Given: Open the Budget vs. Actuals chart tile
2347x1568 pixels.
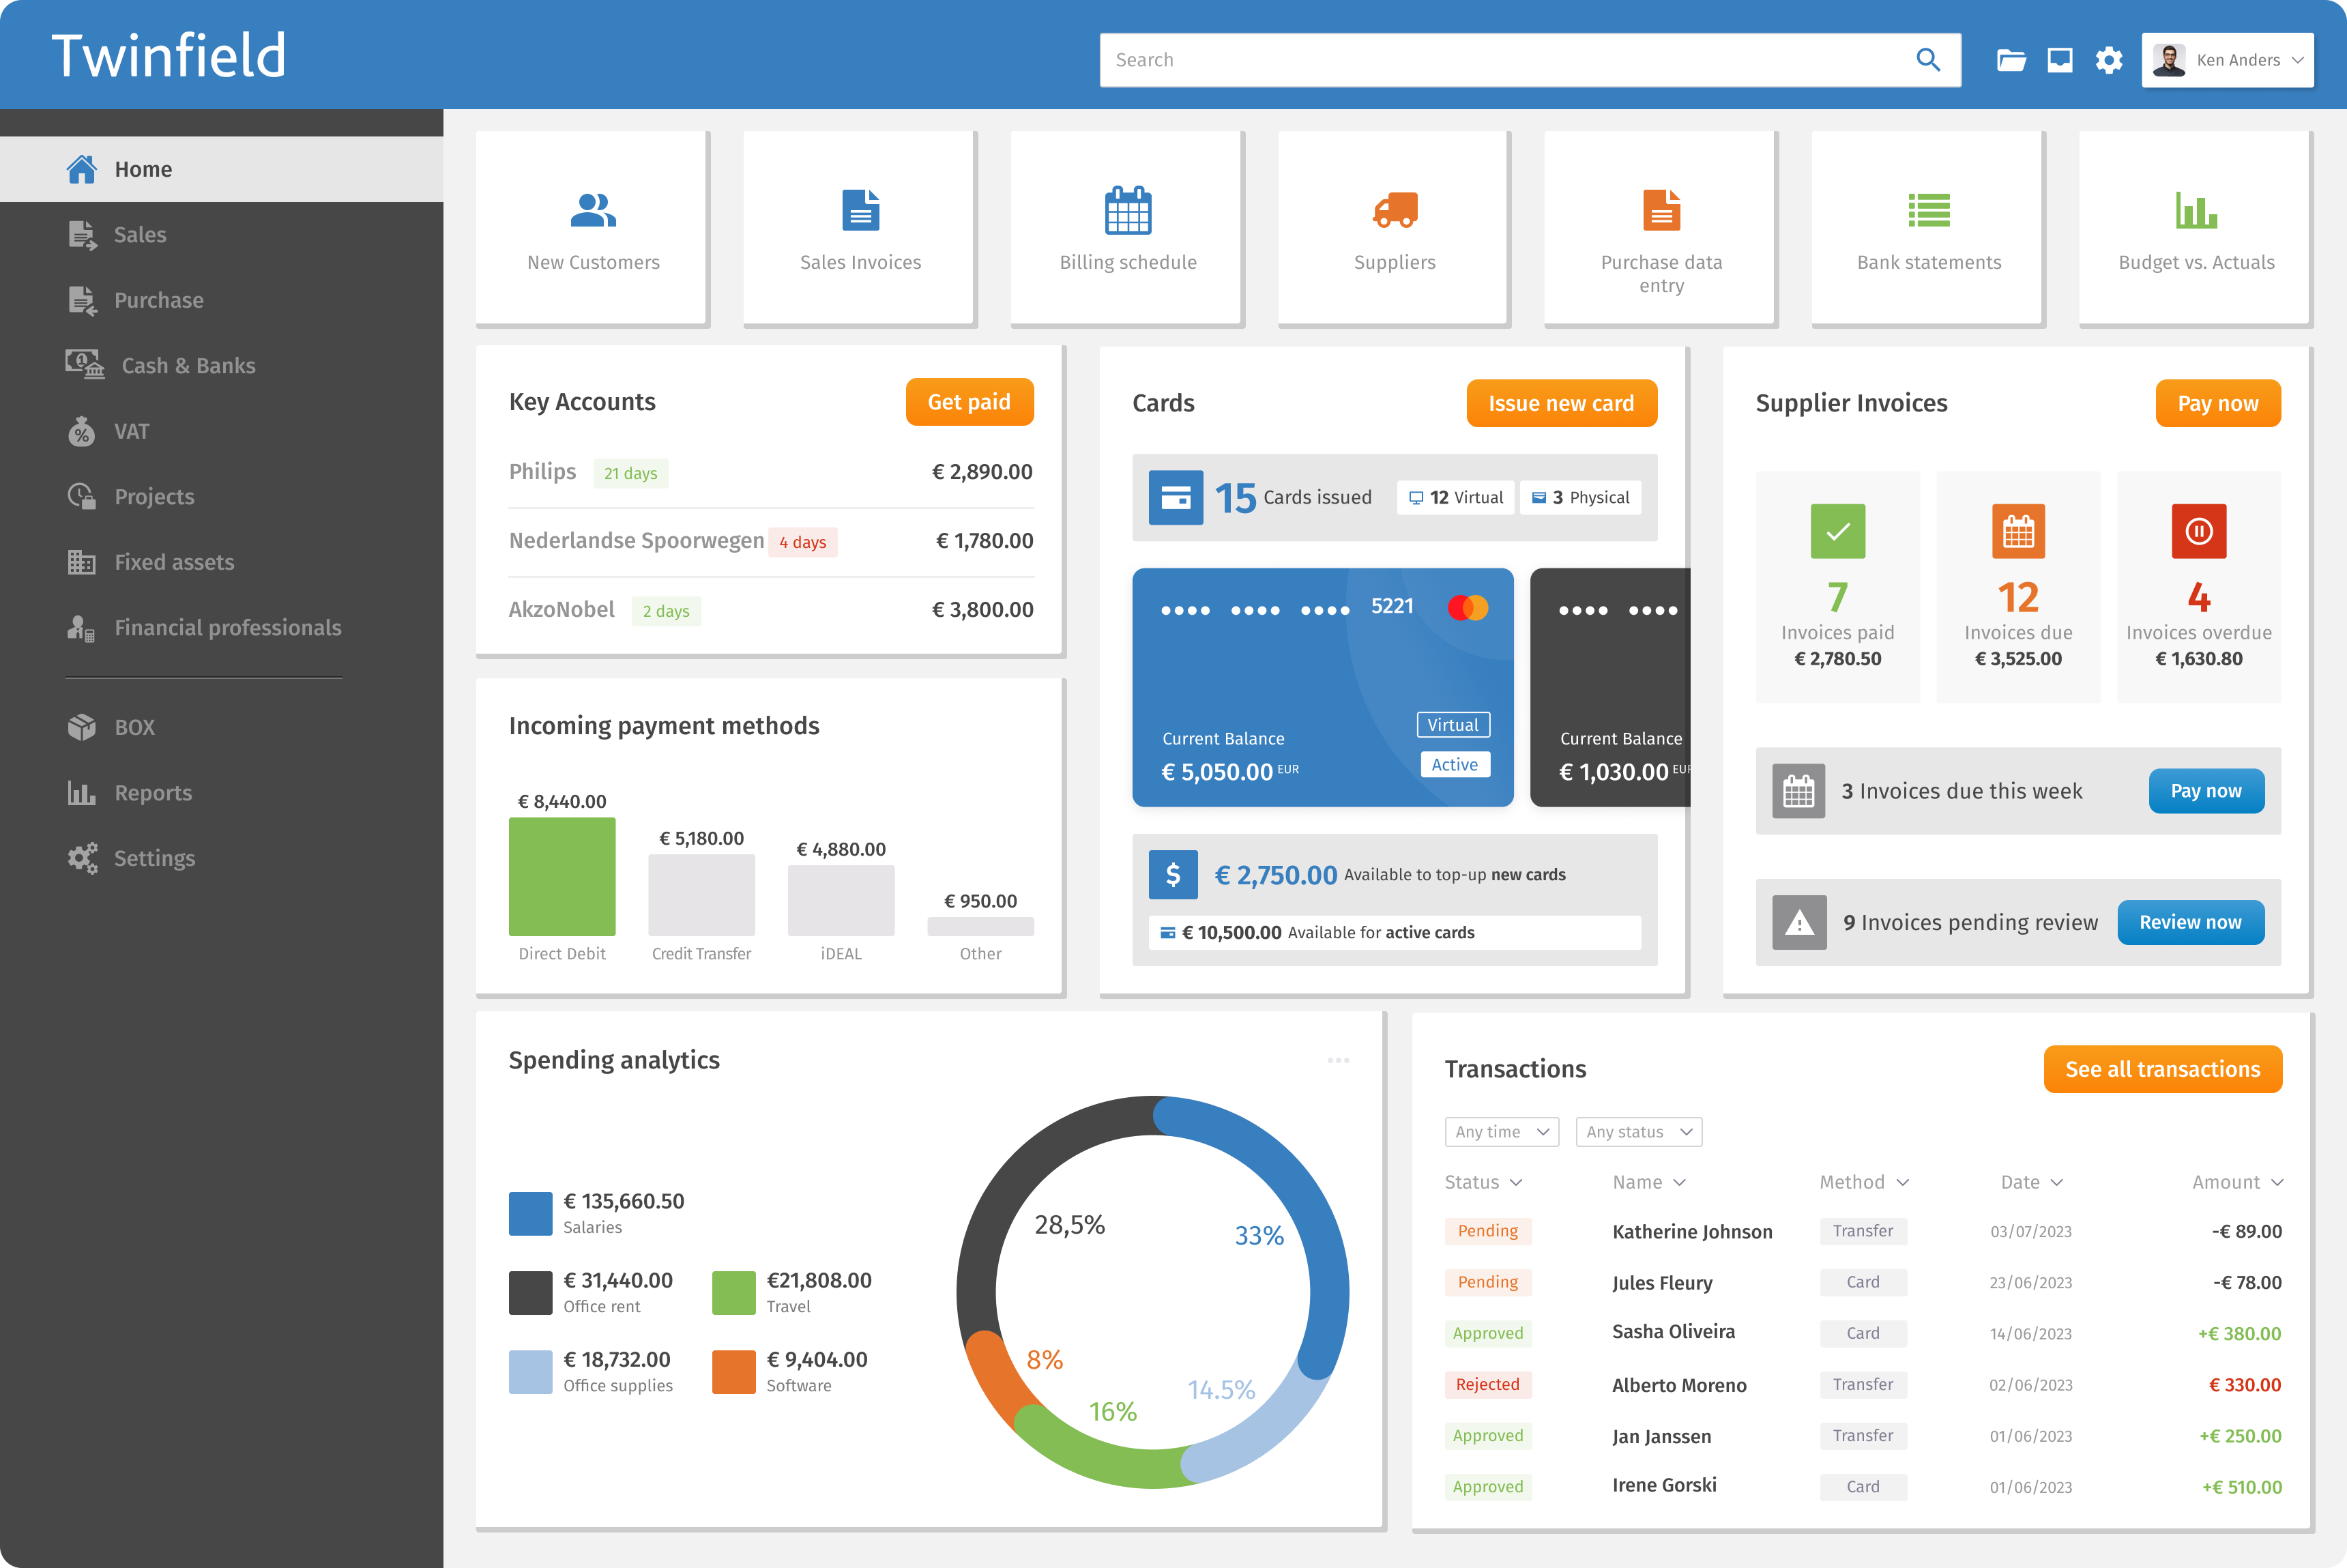Looking at the screenshot, I should 2196,228.
